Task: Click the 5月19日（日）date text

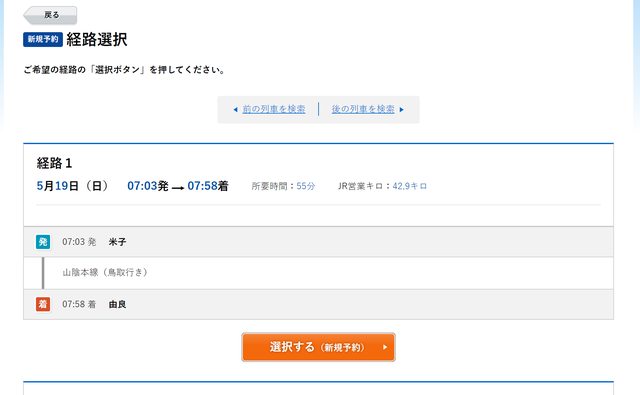Action: pos(73,186)
